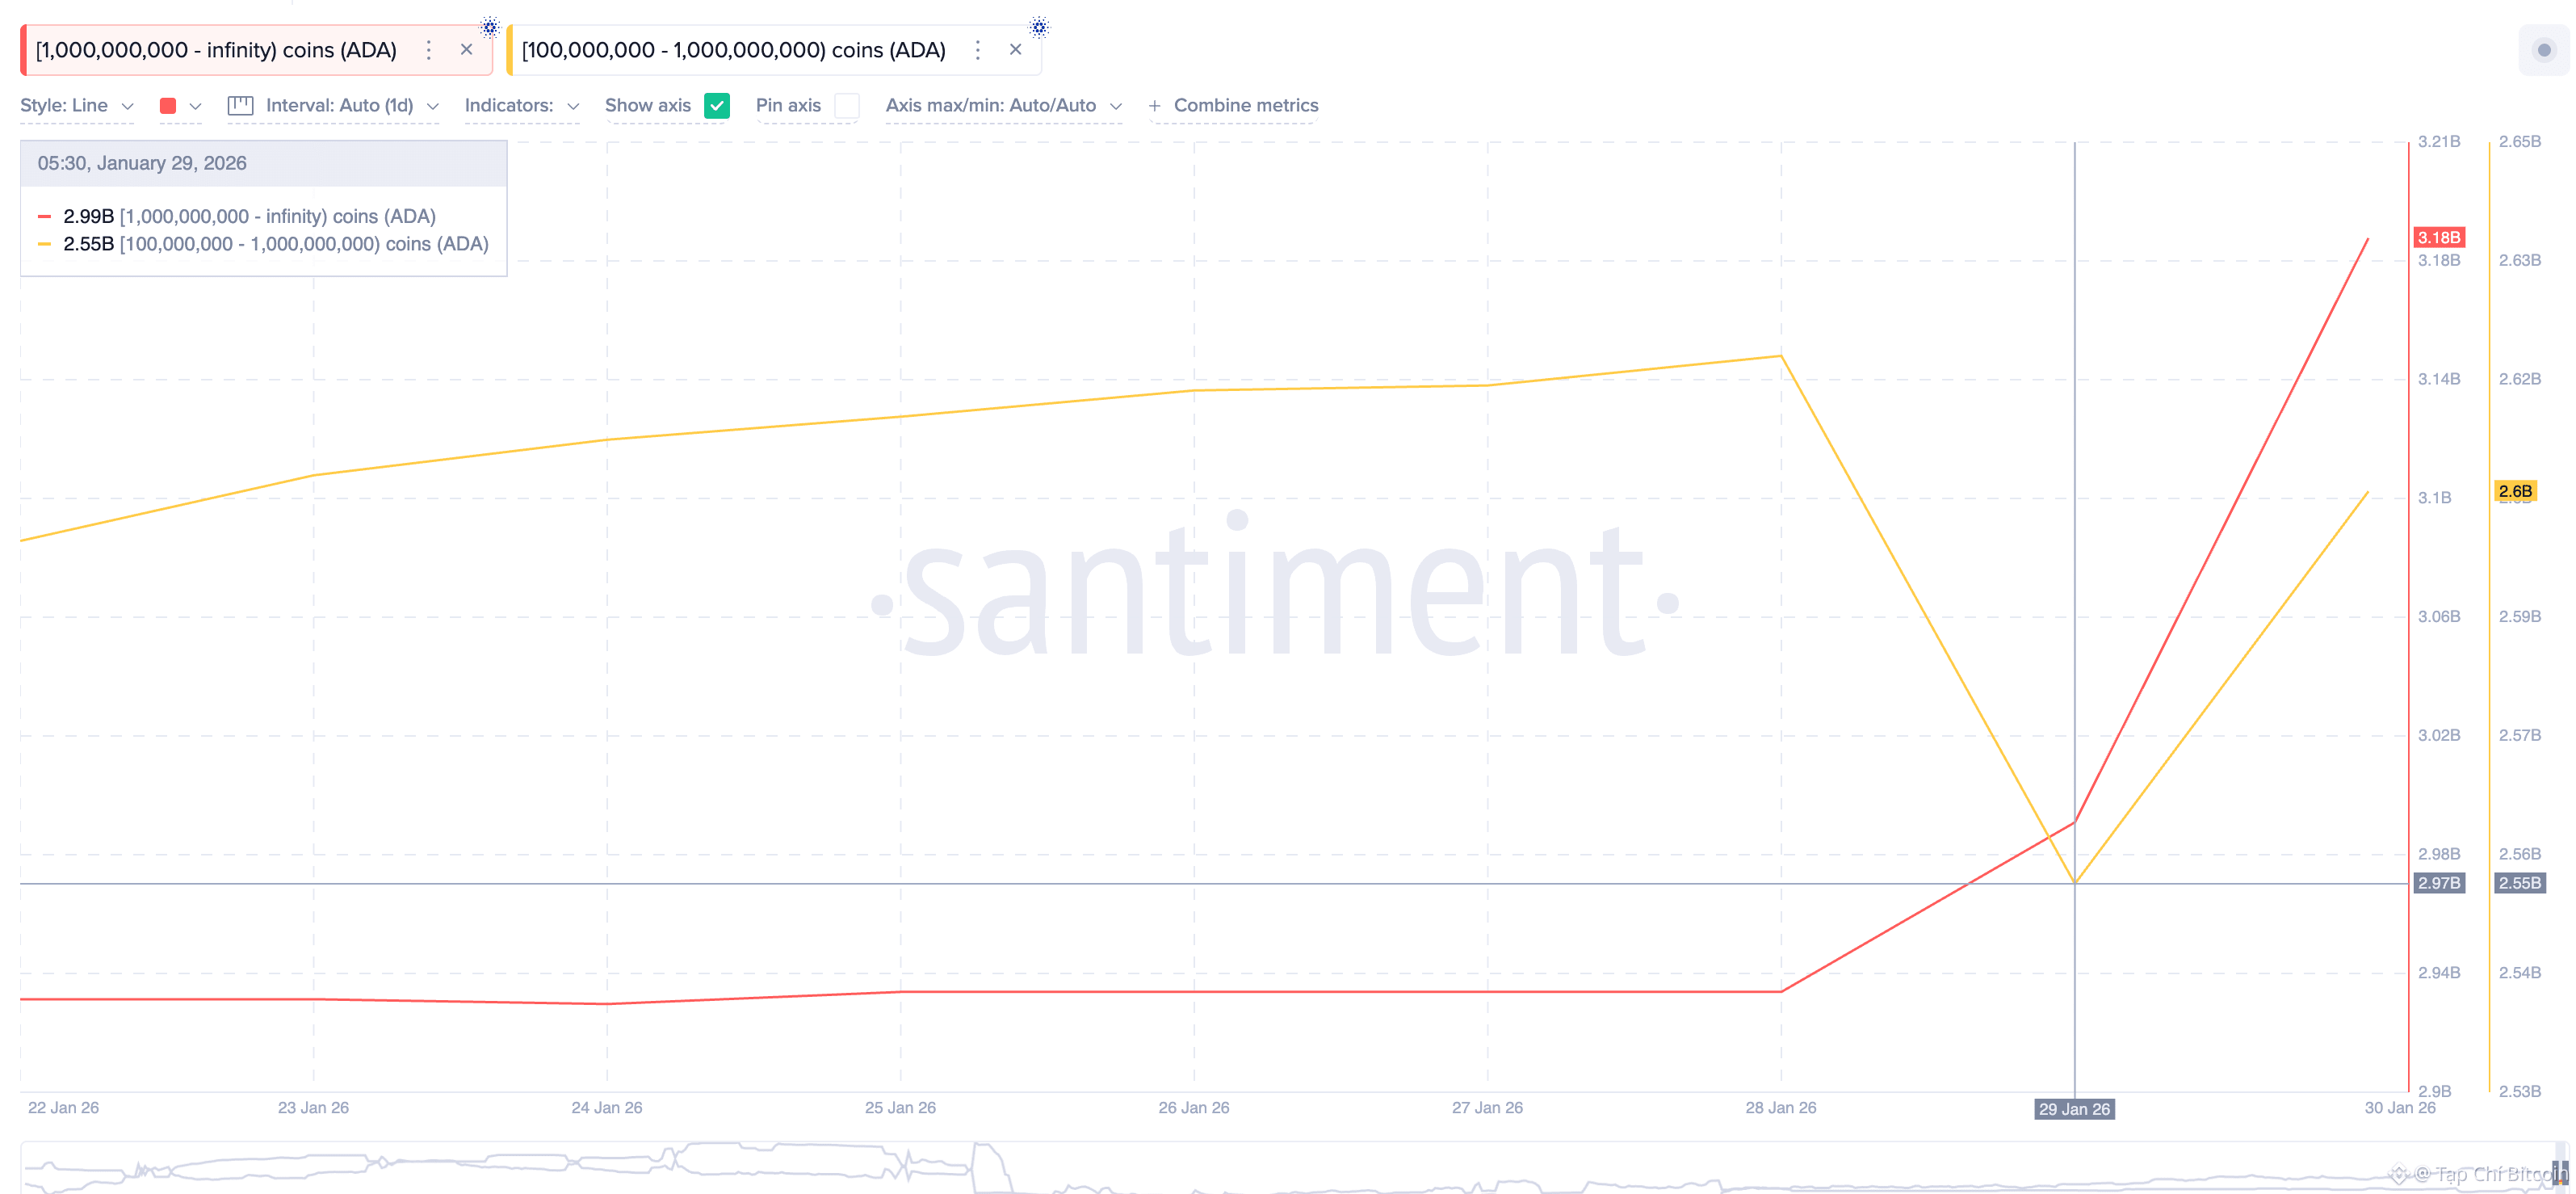Open options menu for red infinity metric

click(x=429, y=50)
